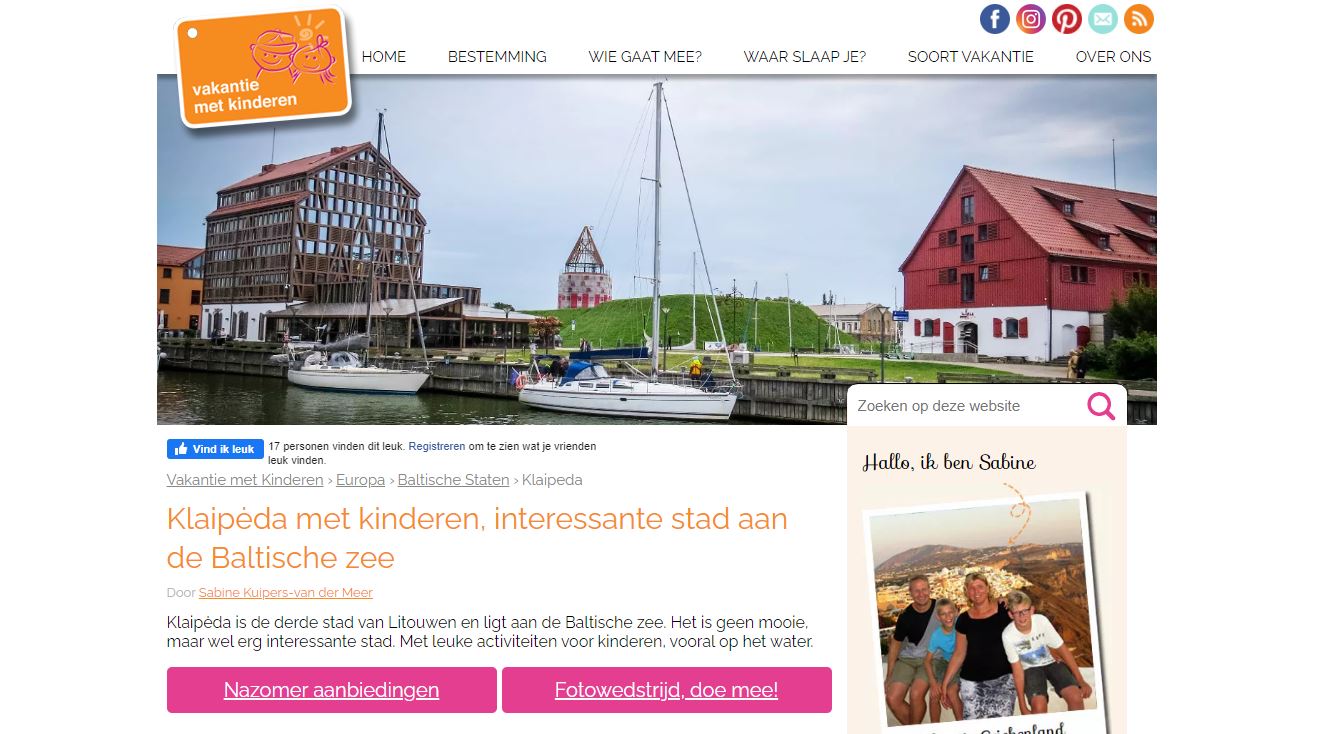Screen dimensions: 1328x734
Task: Open the WIE GAAT MEE? menu
Action: tap(645, 57)
